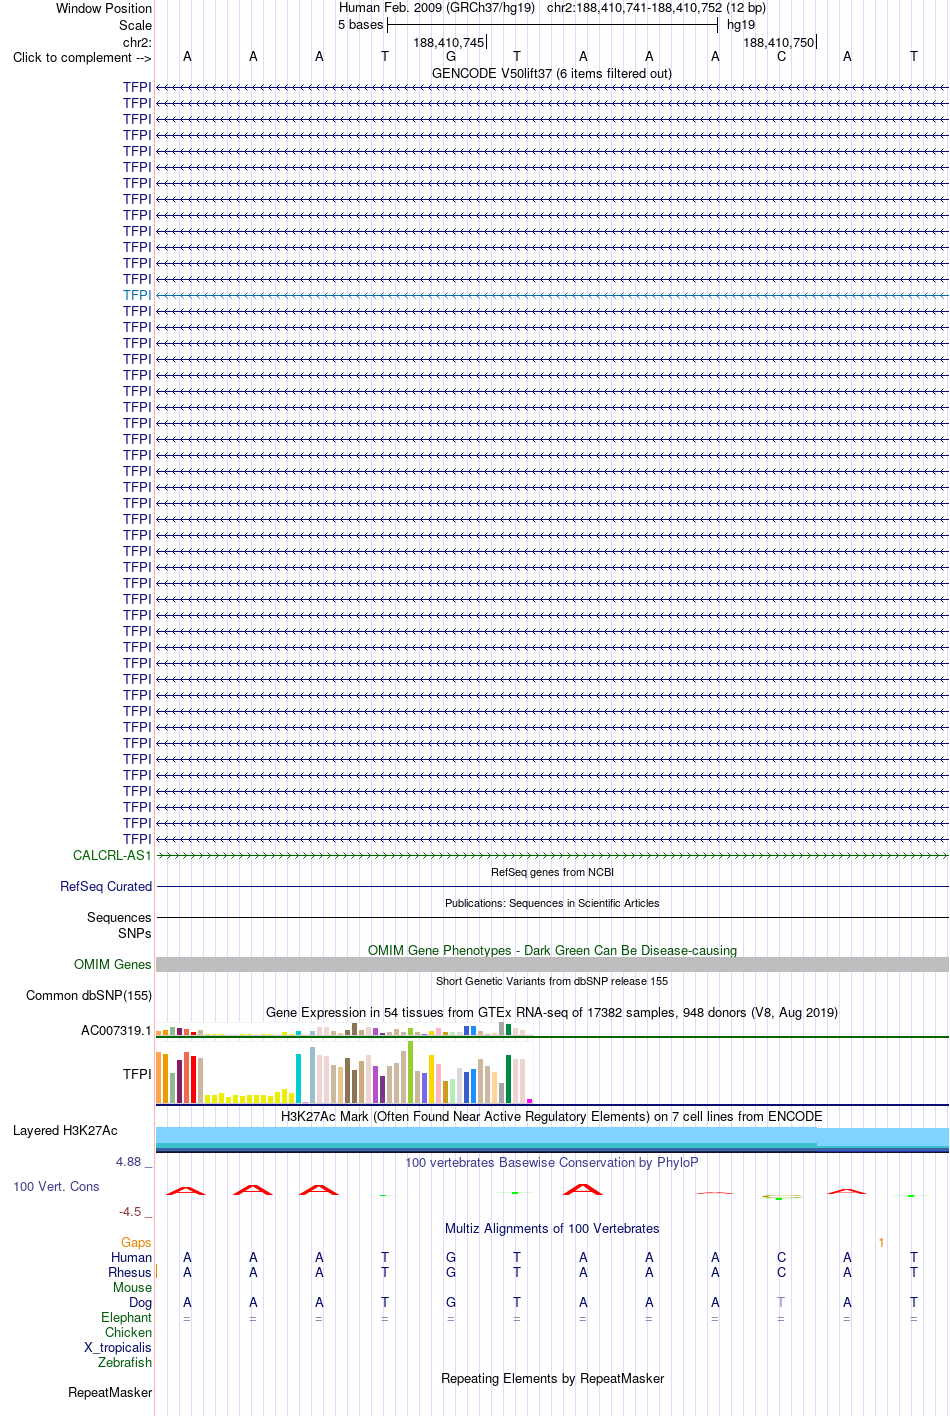
Task: Click the 'Sequences SNPs' track label
Action: (119, 925)
